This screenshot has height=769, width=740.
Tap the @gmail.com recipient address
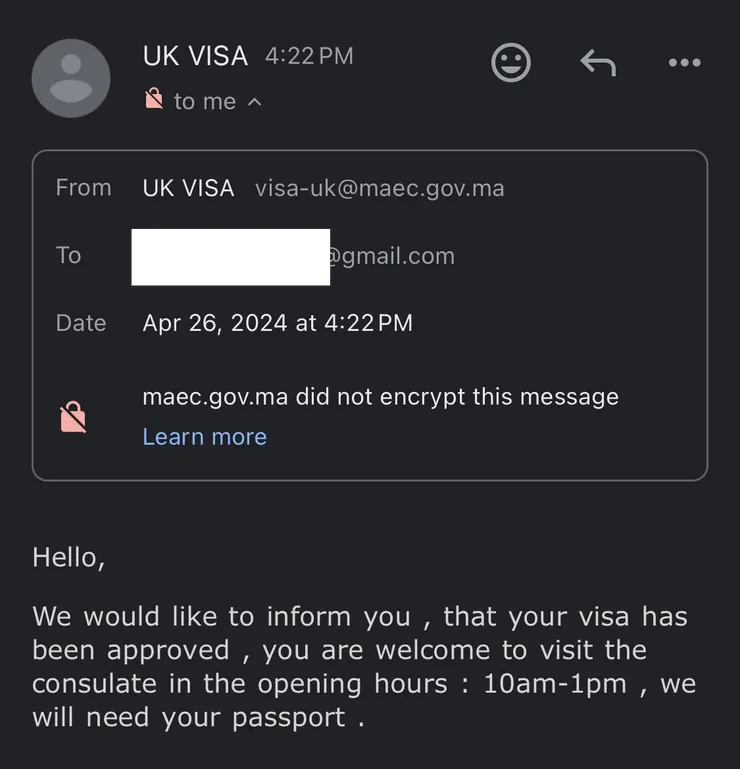pyautogui.click(x=391, y=256)
